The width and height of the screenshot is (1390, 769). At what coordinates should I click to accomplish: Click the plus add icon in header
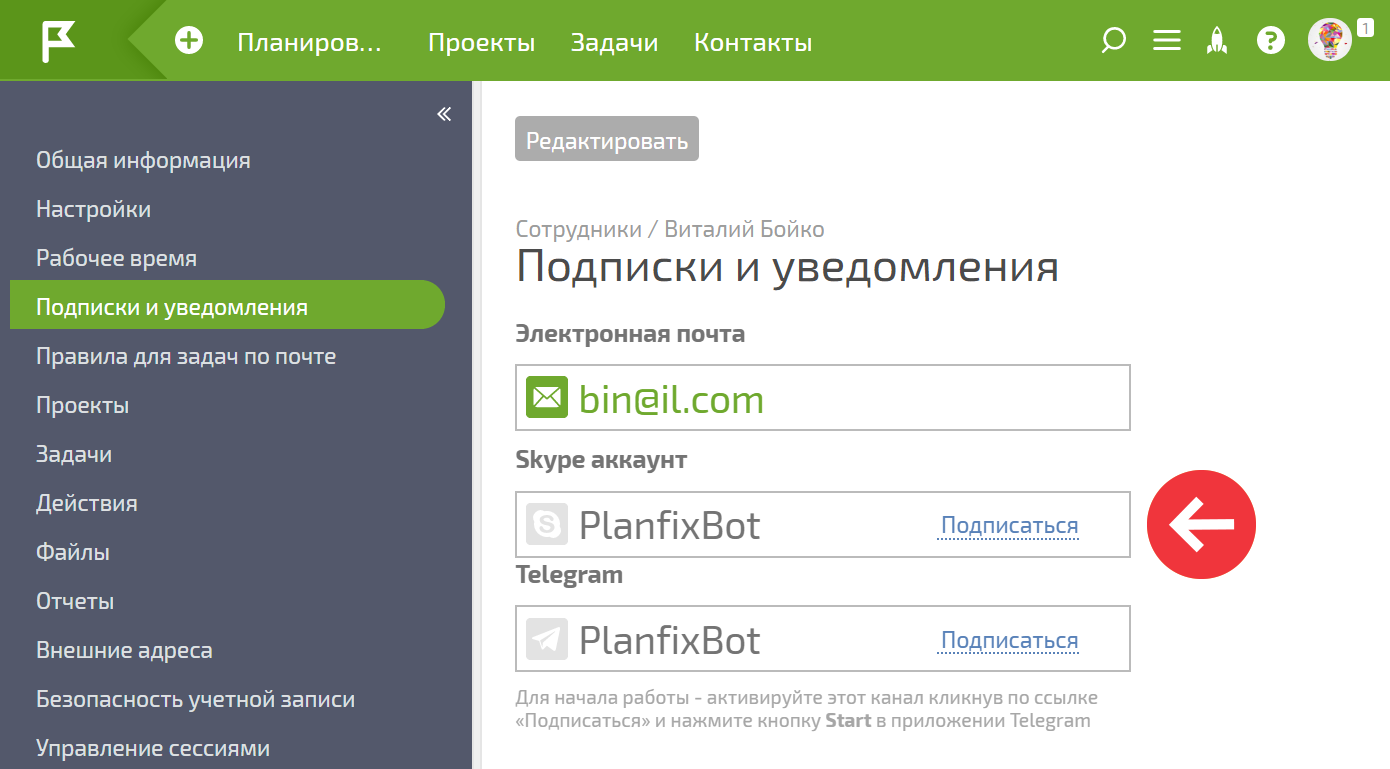189,41
